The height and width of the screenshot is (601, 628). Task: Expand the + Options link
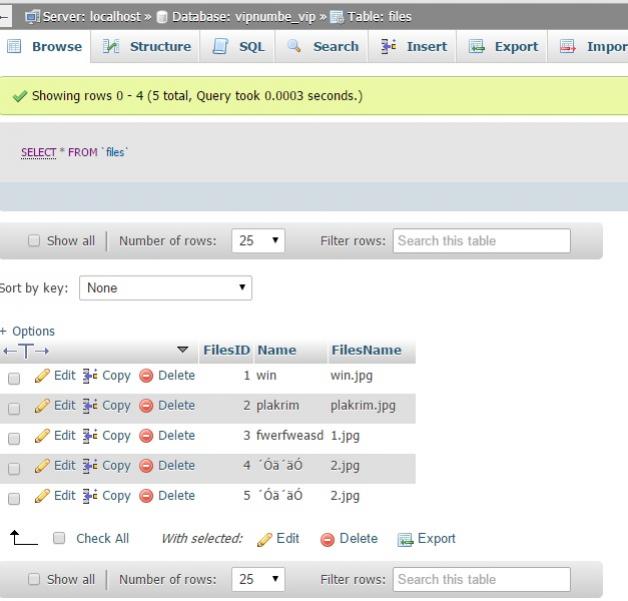28,331
